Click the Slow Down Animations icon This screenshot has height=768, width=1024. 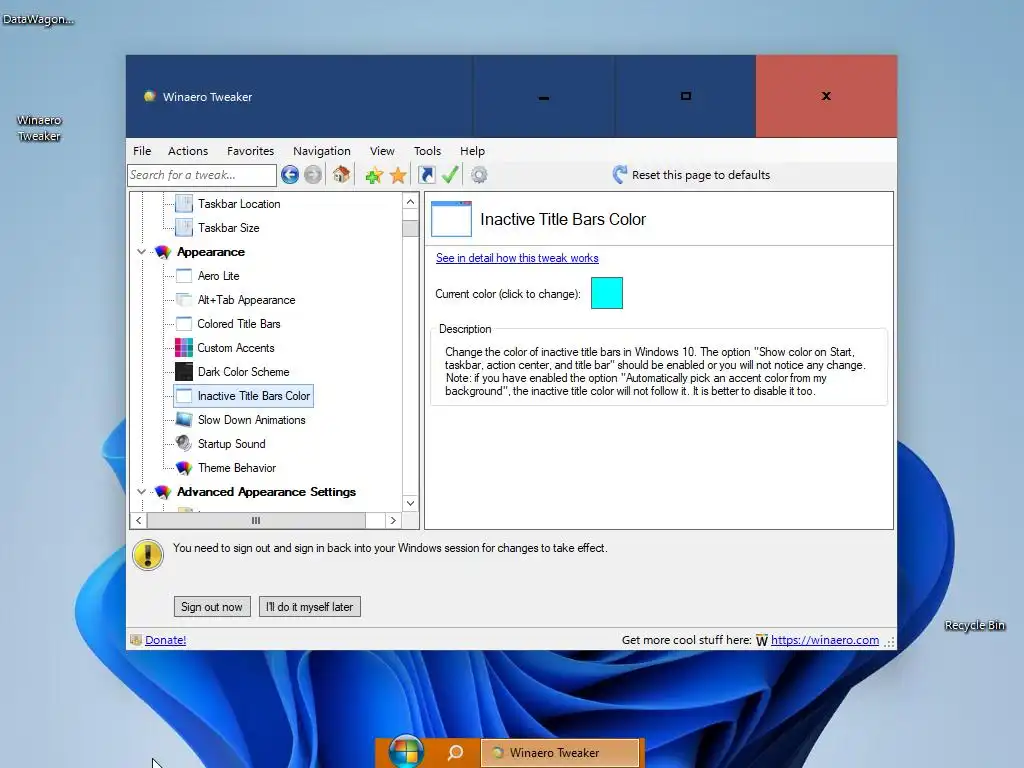coord(184,419)
